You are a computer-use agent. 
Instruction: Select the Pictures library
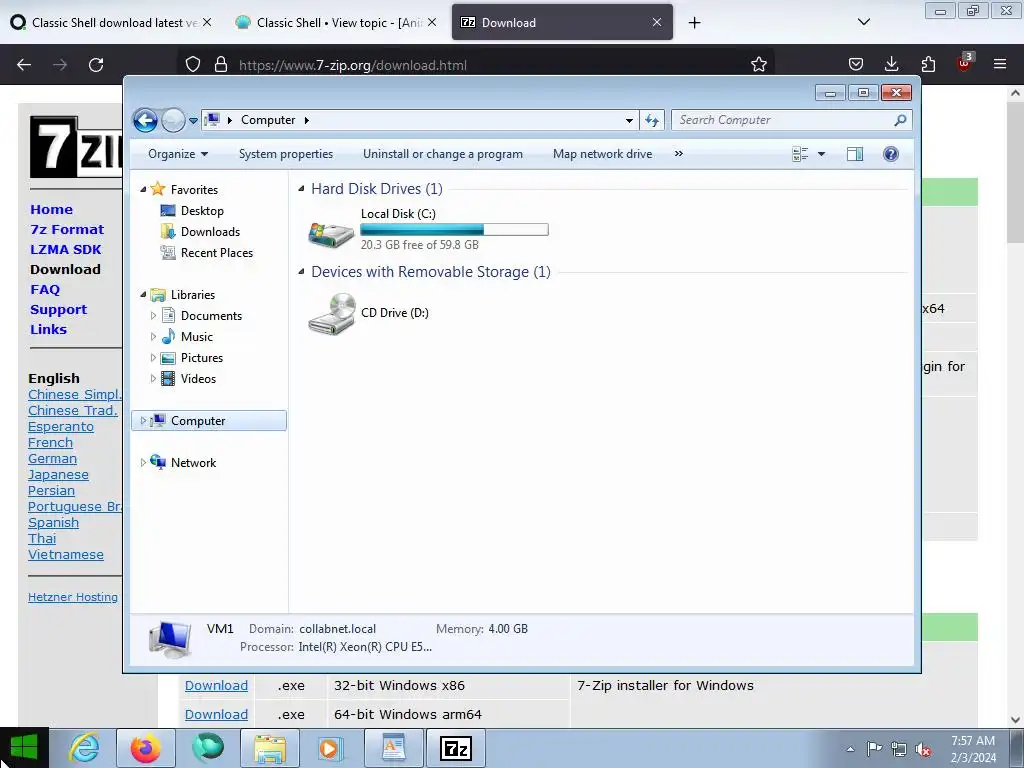[201, 358]
